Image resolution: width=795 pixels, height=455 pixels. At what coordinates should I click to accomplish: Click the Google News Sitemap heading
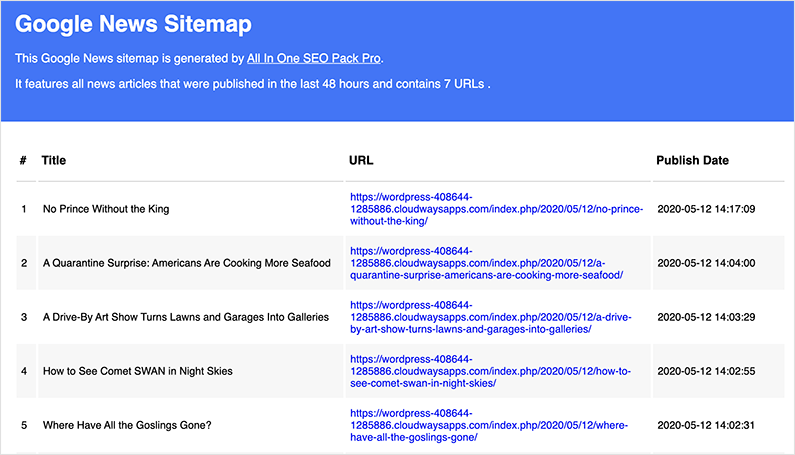tap(133, 24)
